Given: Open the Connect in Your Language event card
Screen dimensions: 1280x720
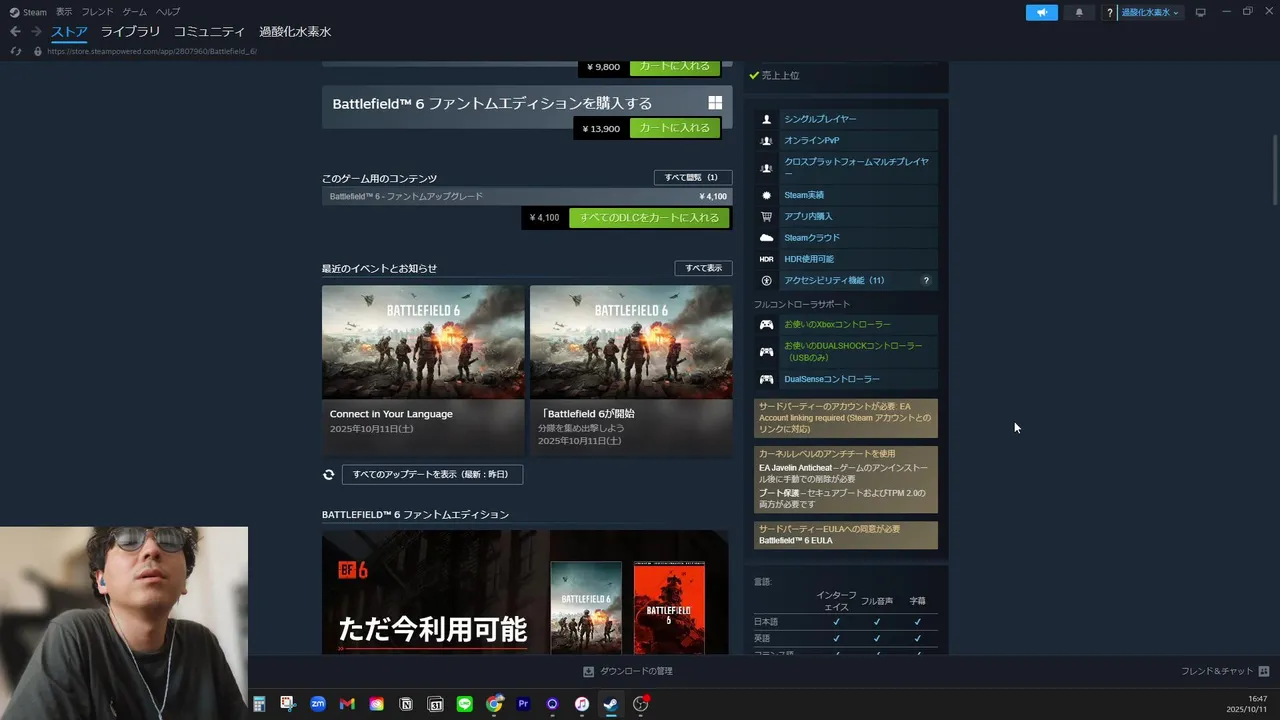Looking at the screenshot, I should [x=423, y=370].
